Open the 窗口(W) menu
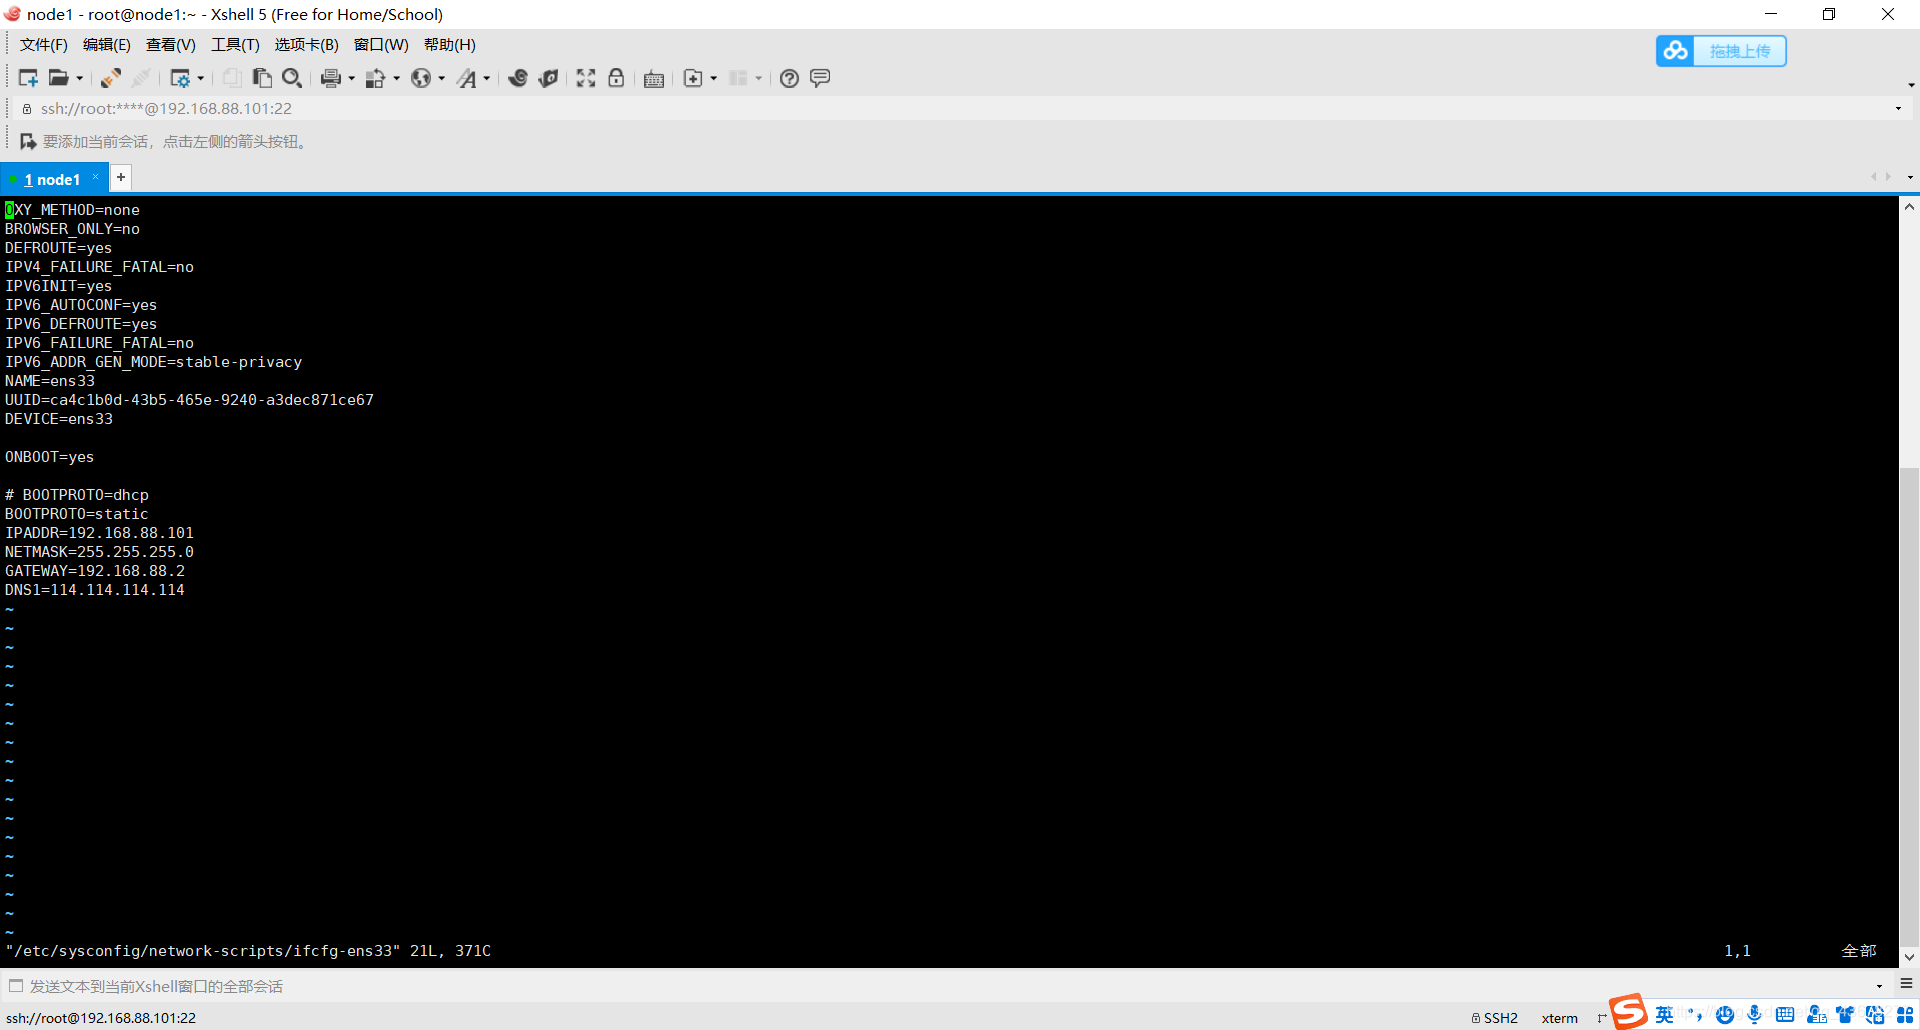 [381, 45]
